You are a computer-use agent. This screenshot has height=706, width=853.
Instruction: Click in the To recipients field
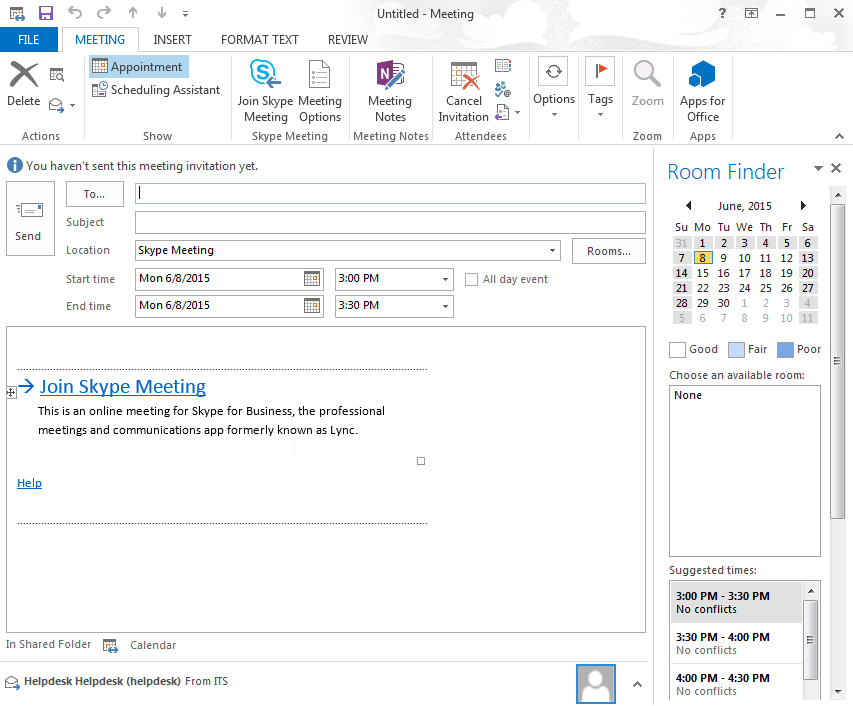(x=390, y=194)
